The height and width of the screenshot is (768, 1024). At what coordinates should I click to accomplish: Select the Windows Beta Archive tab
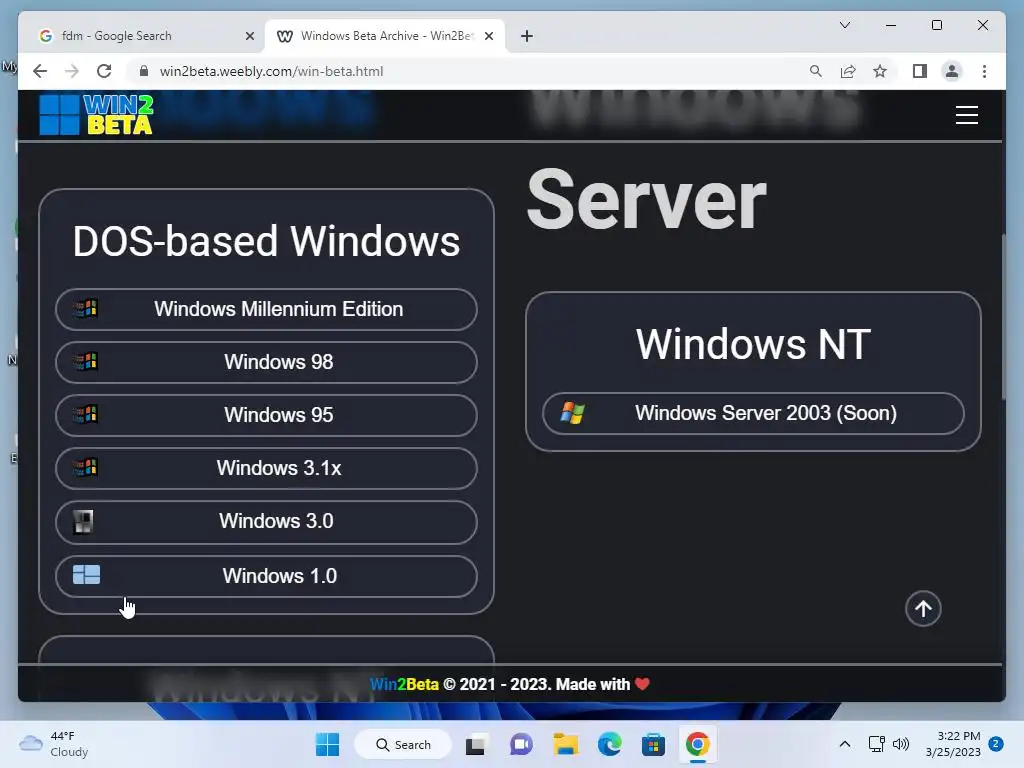[385, 36]
